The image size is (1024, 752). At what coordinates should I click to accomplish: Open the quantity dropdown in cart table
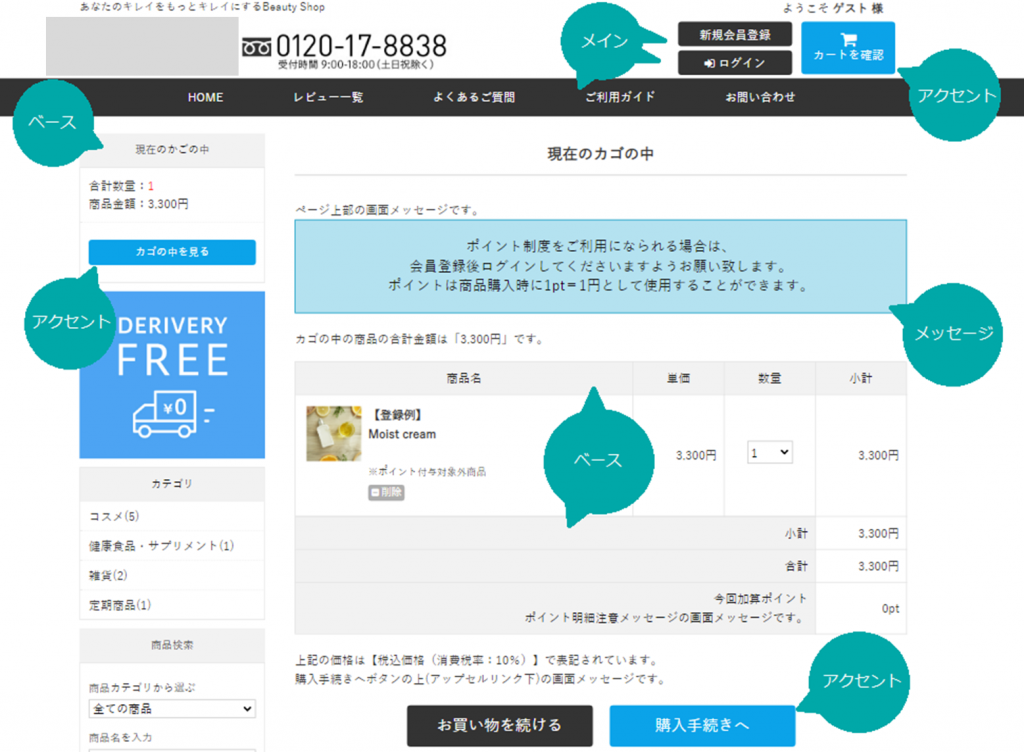pos(770,453)
